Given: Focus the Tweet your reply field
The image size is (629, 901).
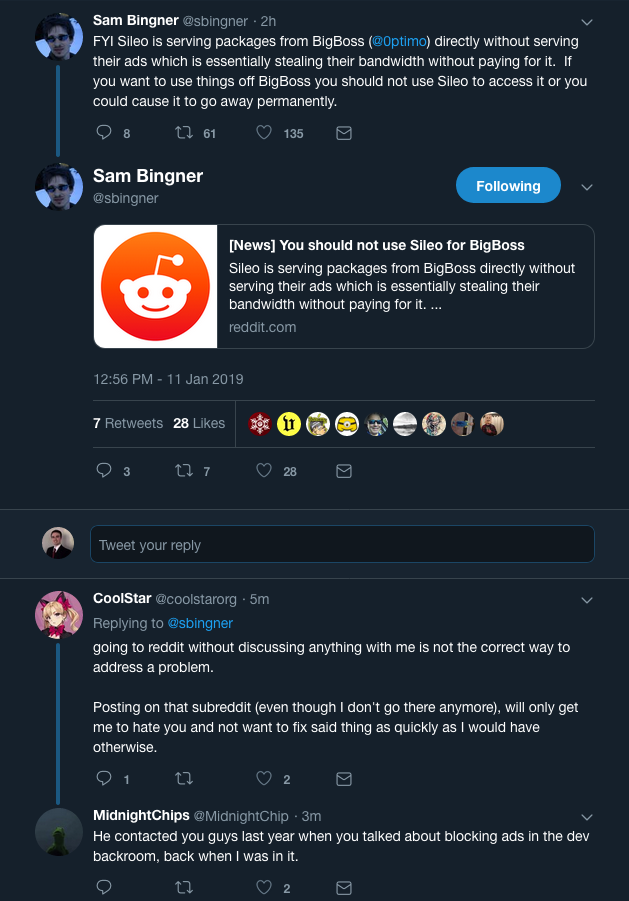Looking at the screenshot, I should 342,544.
